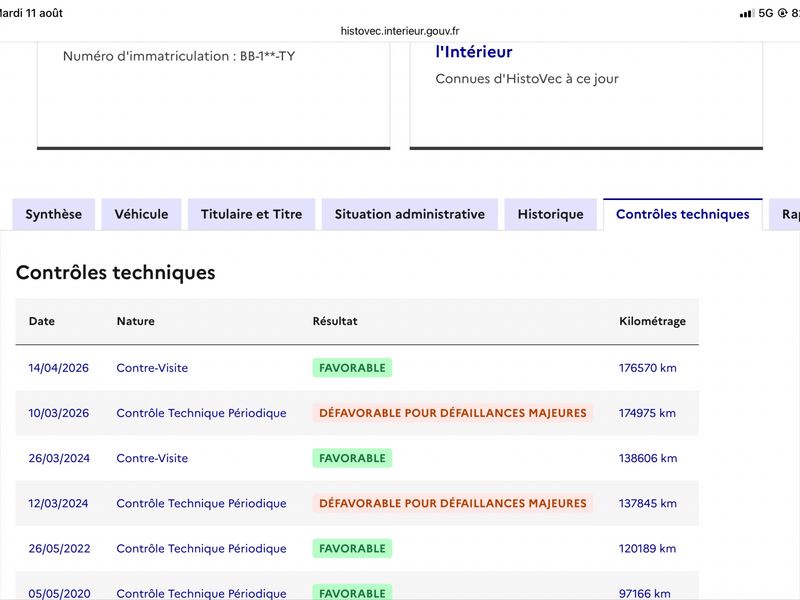This screenshot has height=600, width=800.
Task: Select the 176570 km mileage value
Action: (647, 368)
